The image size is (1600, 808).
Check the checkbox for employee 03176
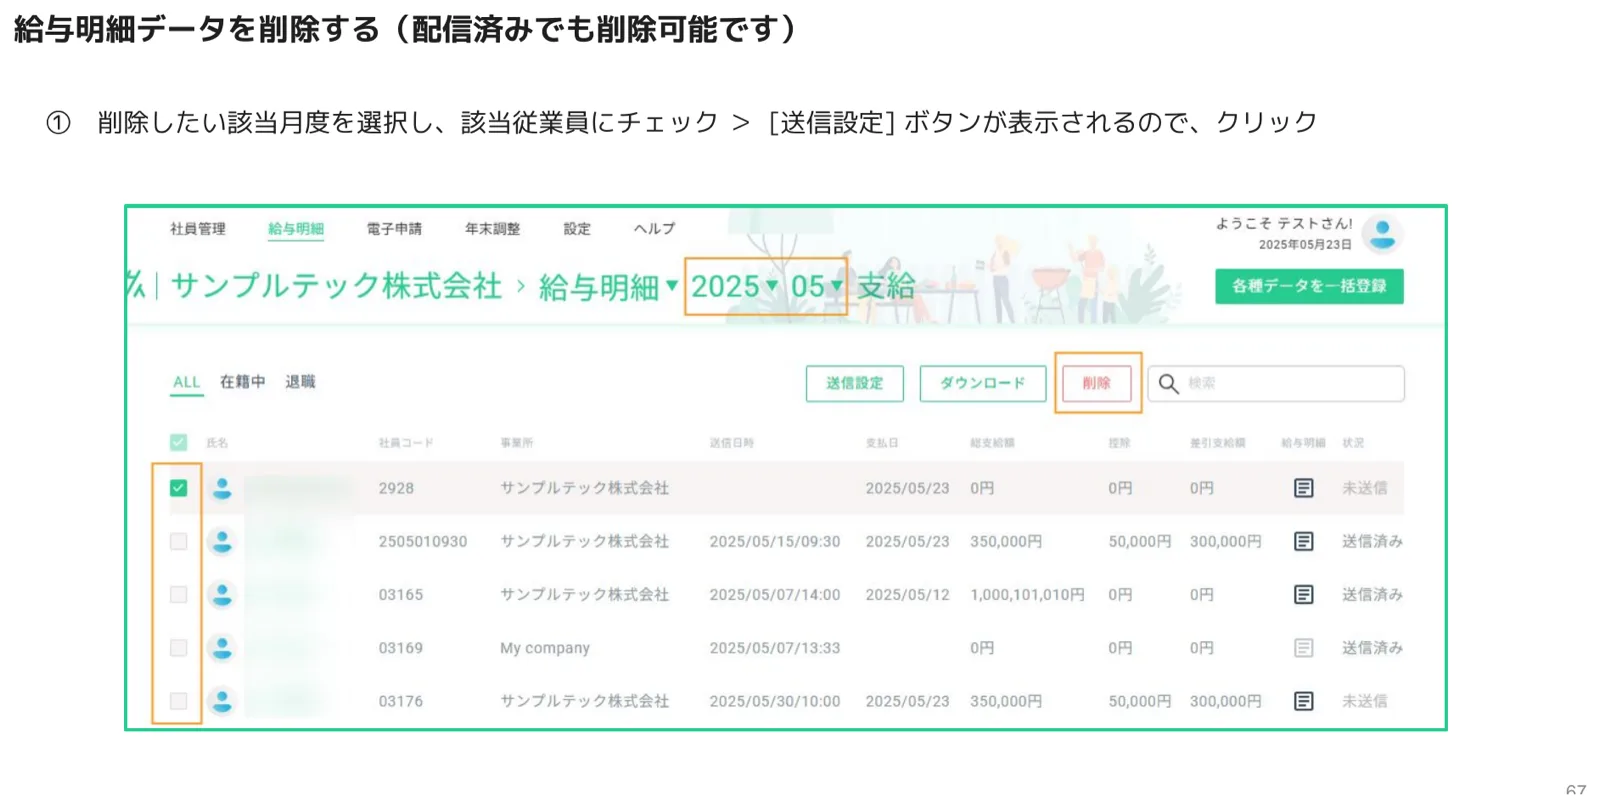pos(178,701)
